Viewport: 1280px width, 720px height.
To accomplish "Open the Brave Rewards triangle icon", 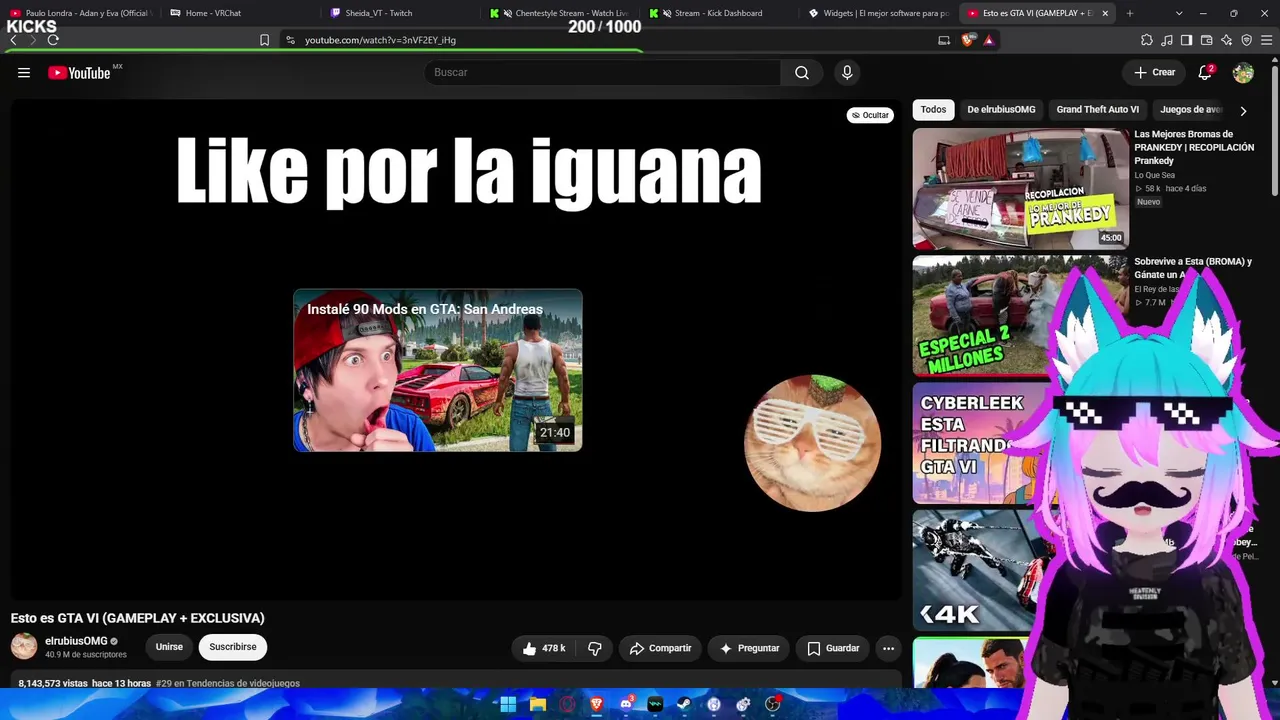I will (x=988, y=40).
